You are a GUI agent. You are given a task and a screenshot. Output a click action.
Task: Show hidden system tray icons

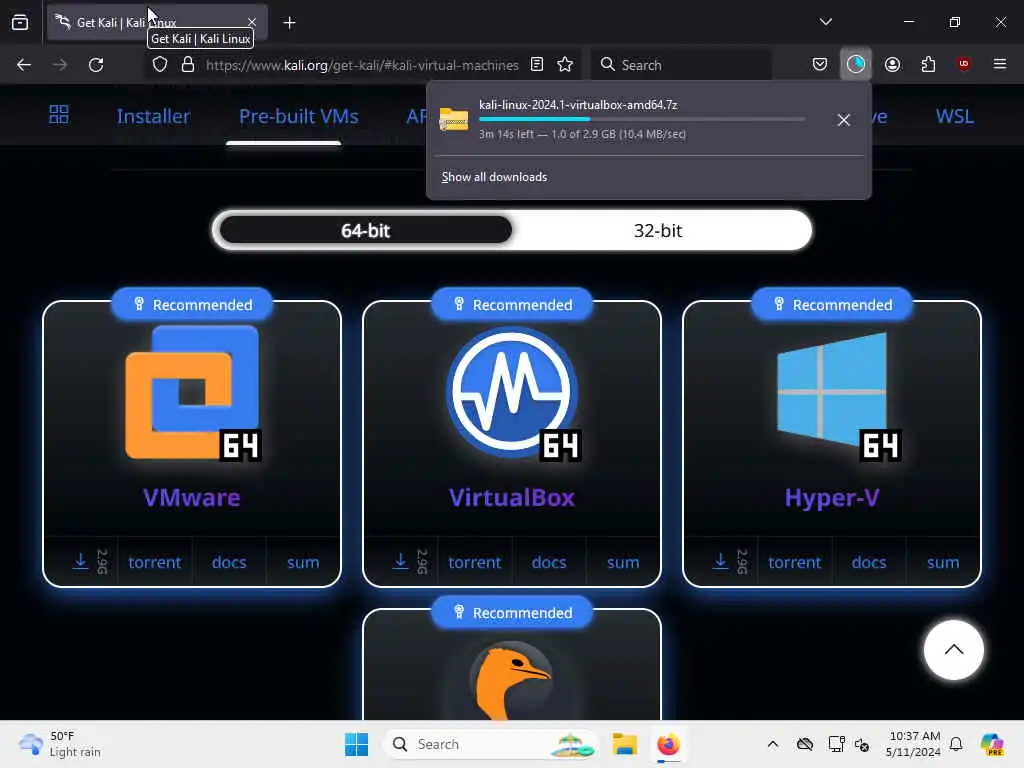(x=773, y=744)
